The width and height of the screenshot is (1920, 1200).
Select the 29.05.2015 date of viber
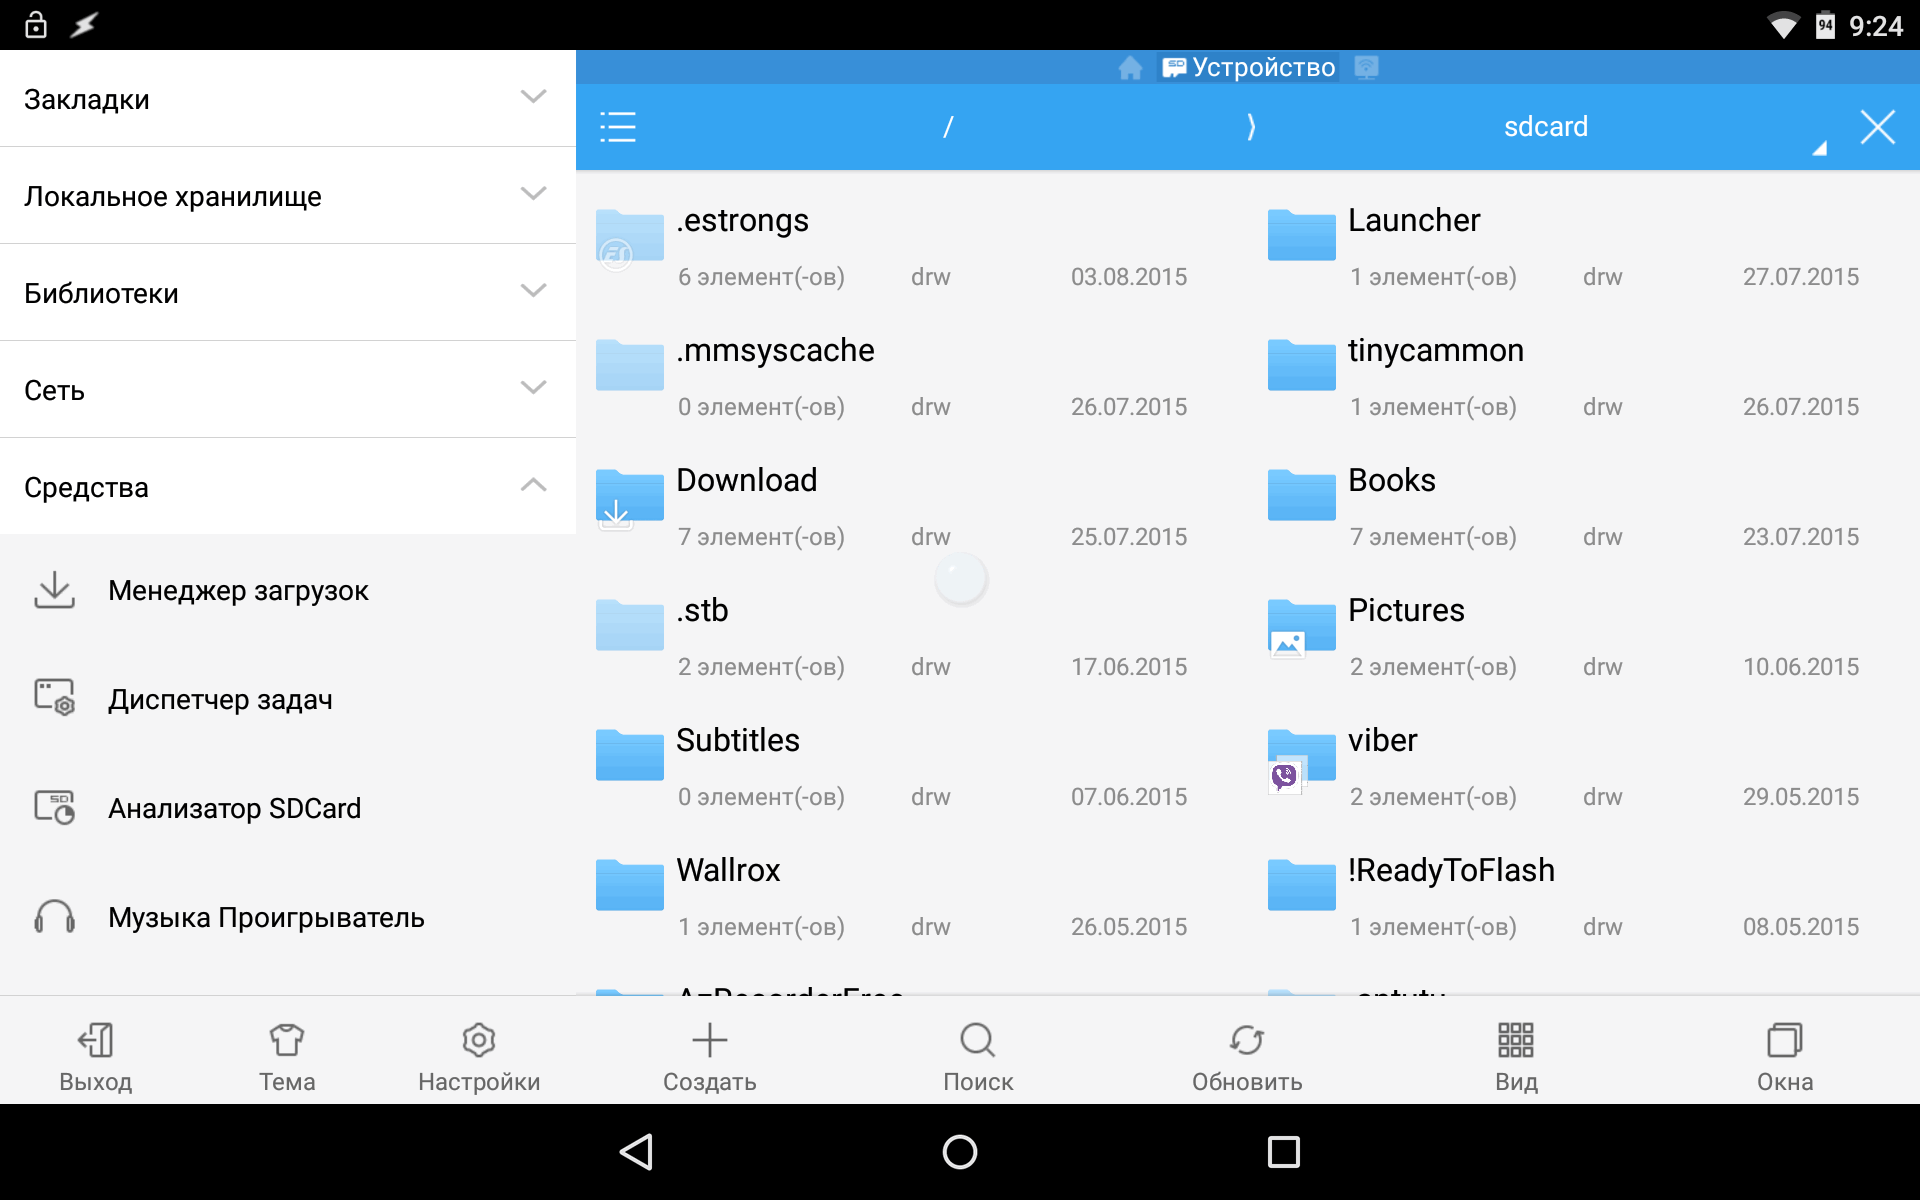(x=1801, y=797)
